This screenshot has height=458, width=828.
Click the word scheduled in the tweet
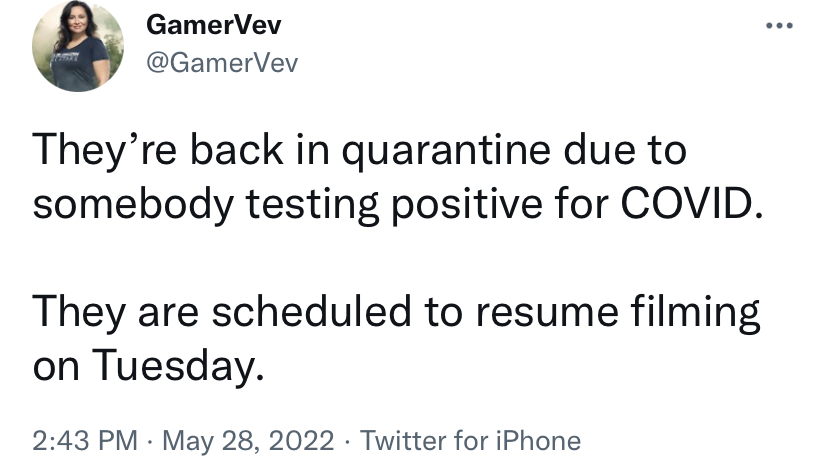tap(312, 311)
